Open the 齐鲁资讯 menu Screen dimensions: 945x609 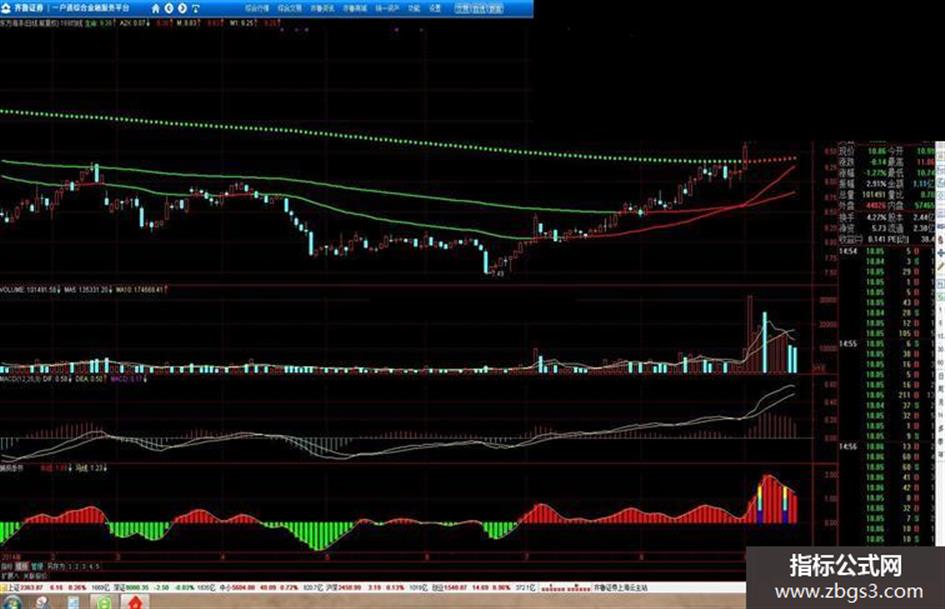point(322,8)
